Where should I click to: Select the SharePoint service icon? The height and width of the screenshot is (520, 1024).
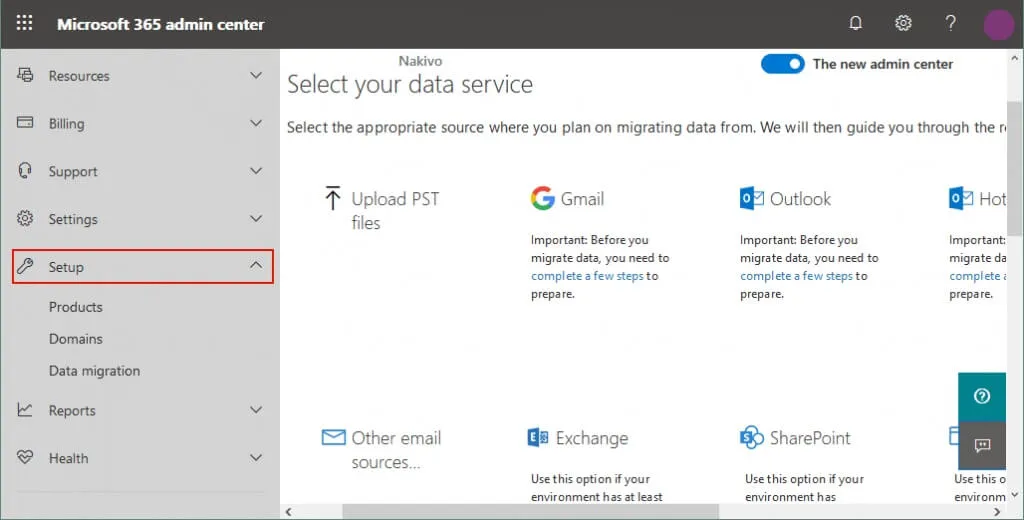pyautogui.click(x=752, y=437)
